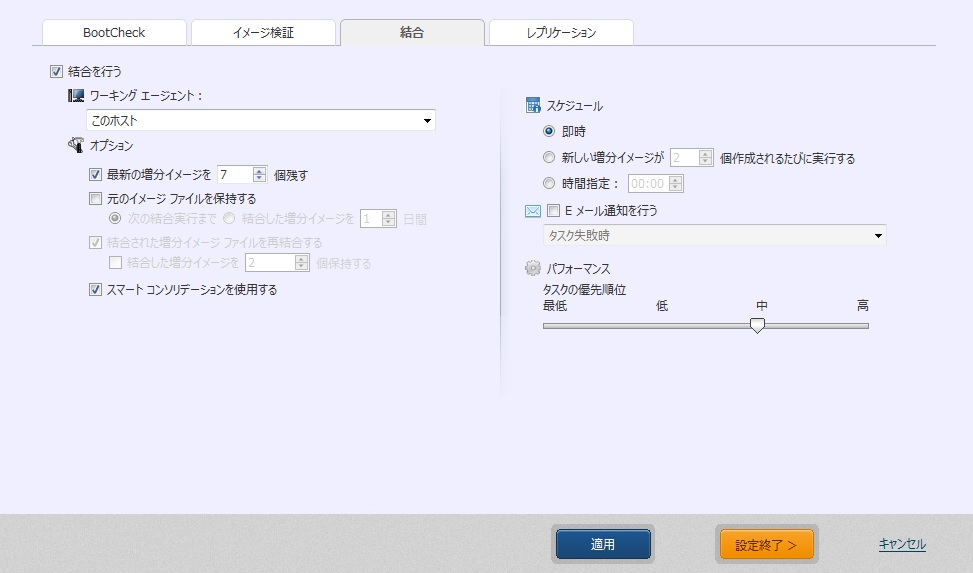Screen dimensions: 973x573
Task: Open the レプリケーション tab
Action: [561, 33]
